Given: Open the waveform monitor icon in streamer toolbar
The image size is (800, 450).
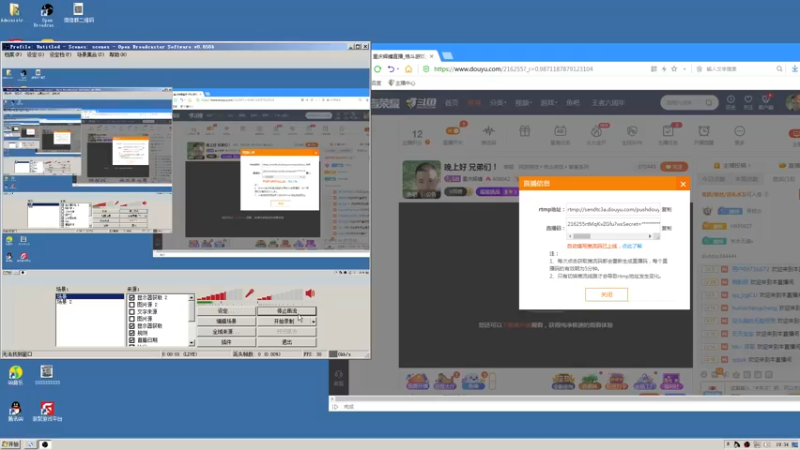Looking at the screenshot, I should (x=488, y=131).
